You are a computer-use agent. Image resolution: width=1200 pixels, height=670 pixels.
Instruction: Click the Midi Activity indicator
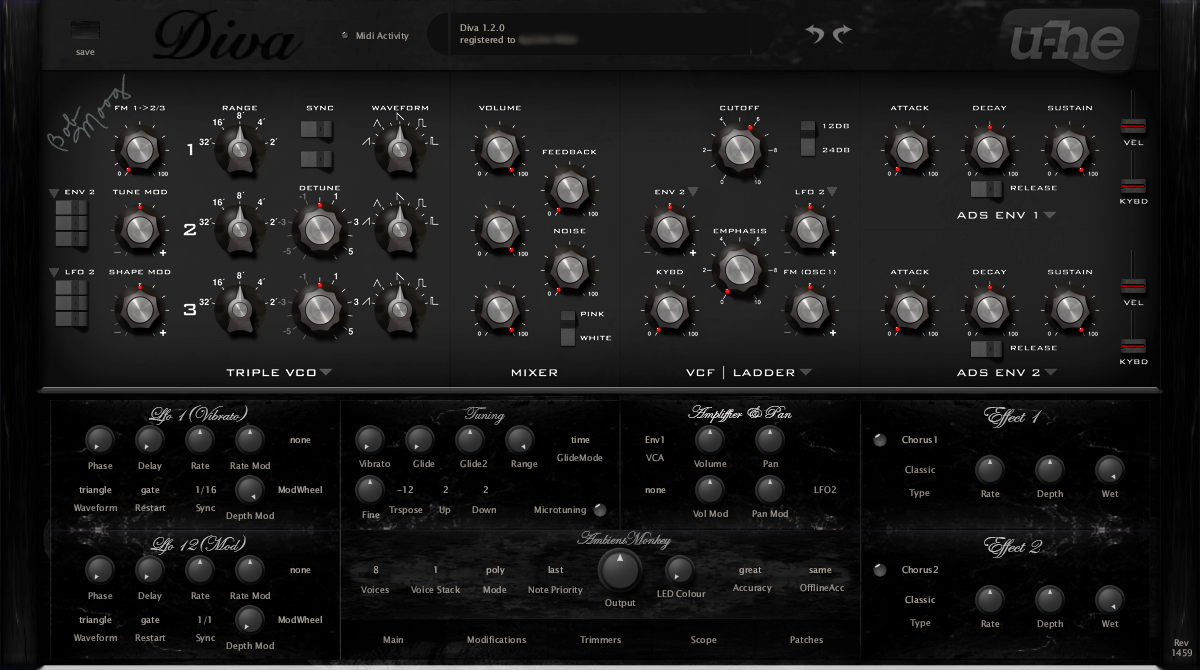tap(345, 35)
